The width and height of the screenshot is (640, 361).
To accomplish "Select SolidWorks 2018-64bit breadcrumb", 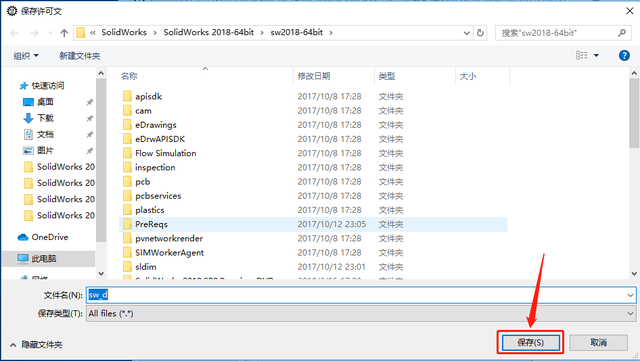I will 209,32.
